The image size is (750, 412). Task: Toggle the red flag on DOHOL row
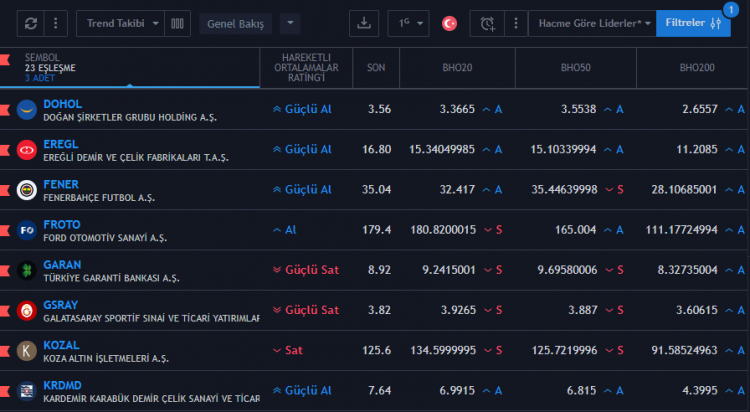click(x=5, y=110)
